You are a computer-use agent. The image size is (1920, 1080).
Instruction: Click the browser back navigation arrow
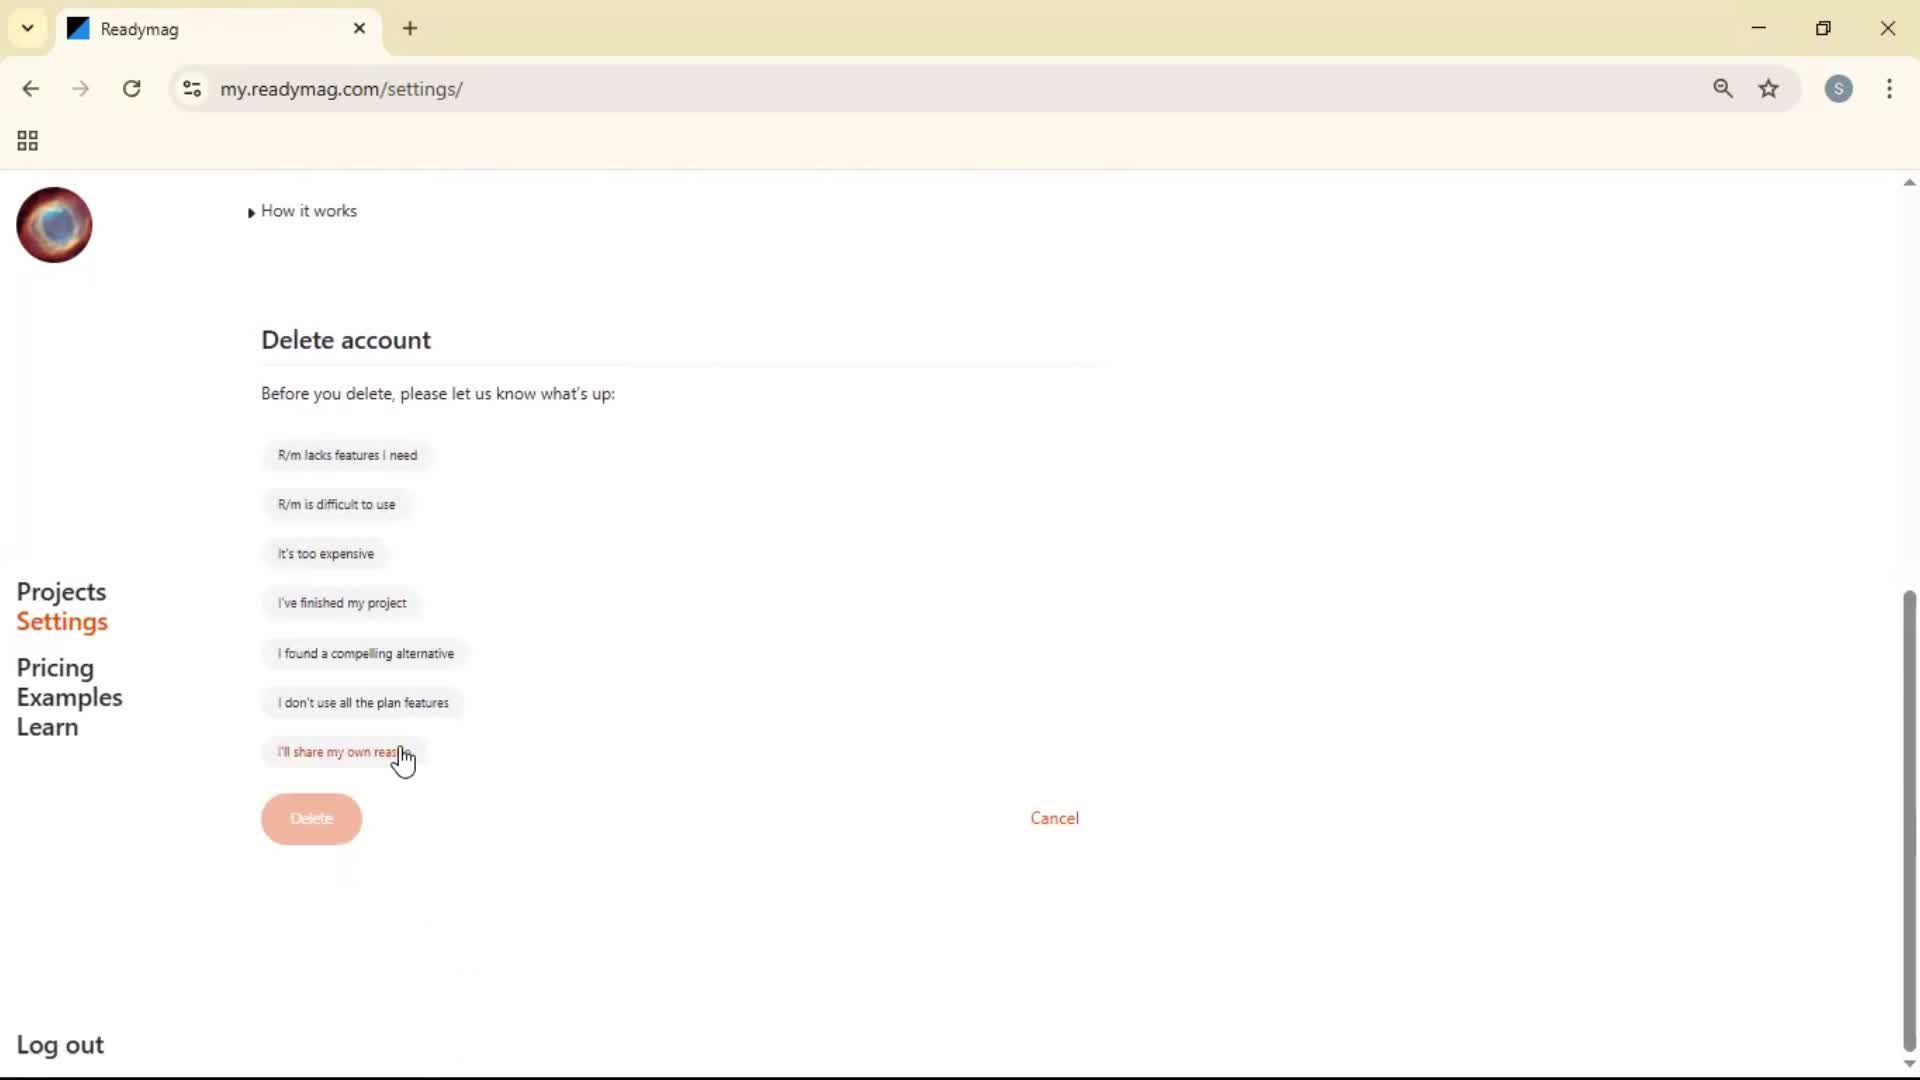click(32, 89)
